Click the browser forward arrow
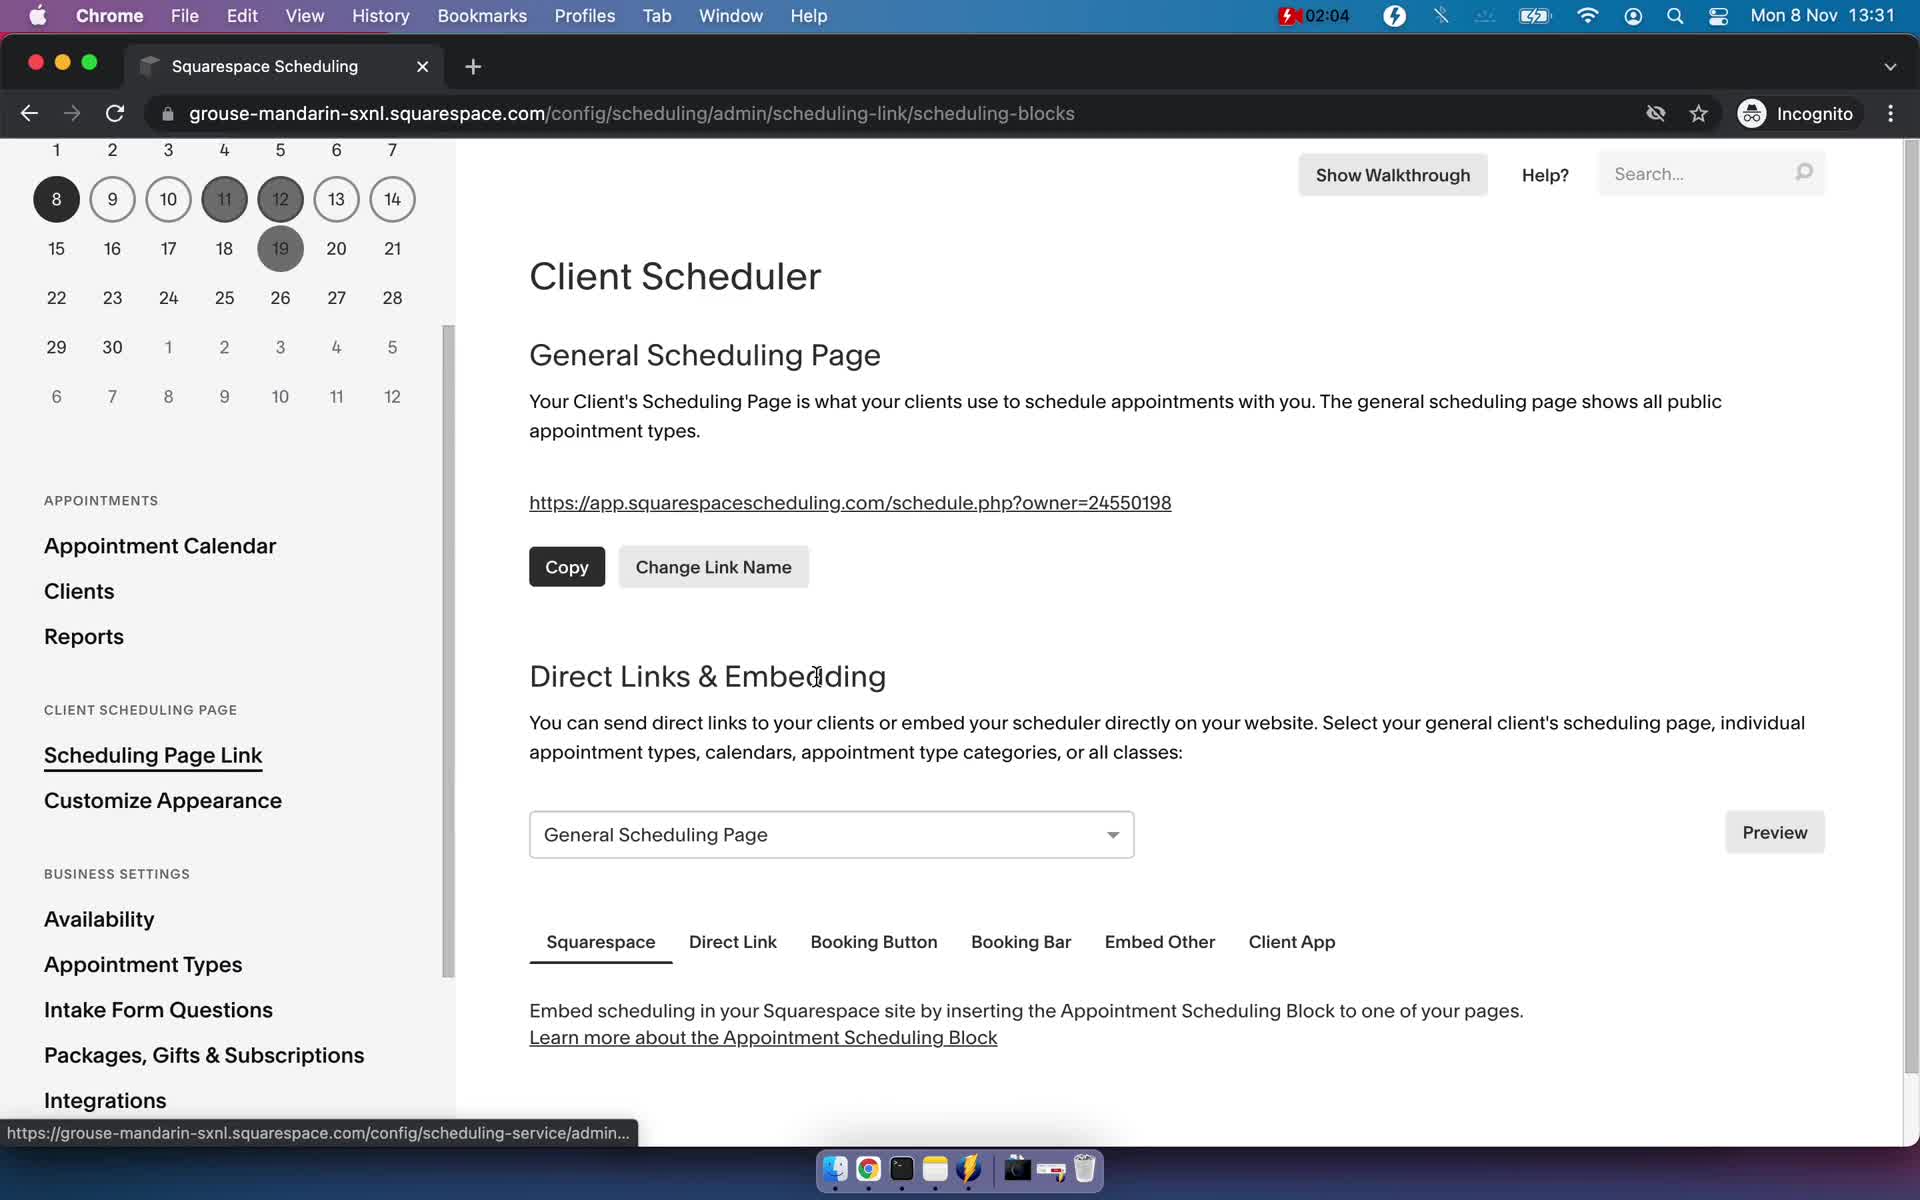This screenshot has width=1920, height=1200. [72, 114]
